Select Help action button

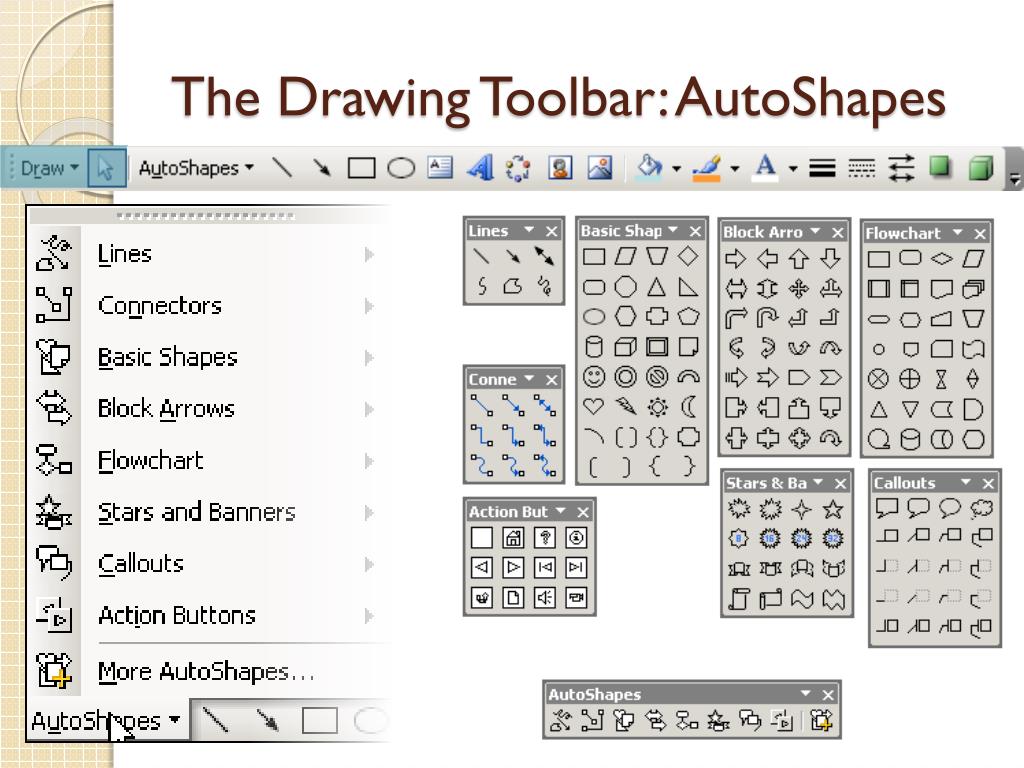(x=544, y=537)
